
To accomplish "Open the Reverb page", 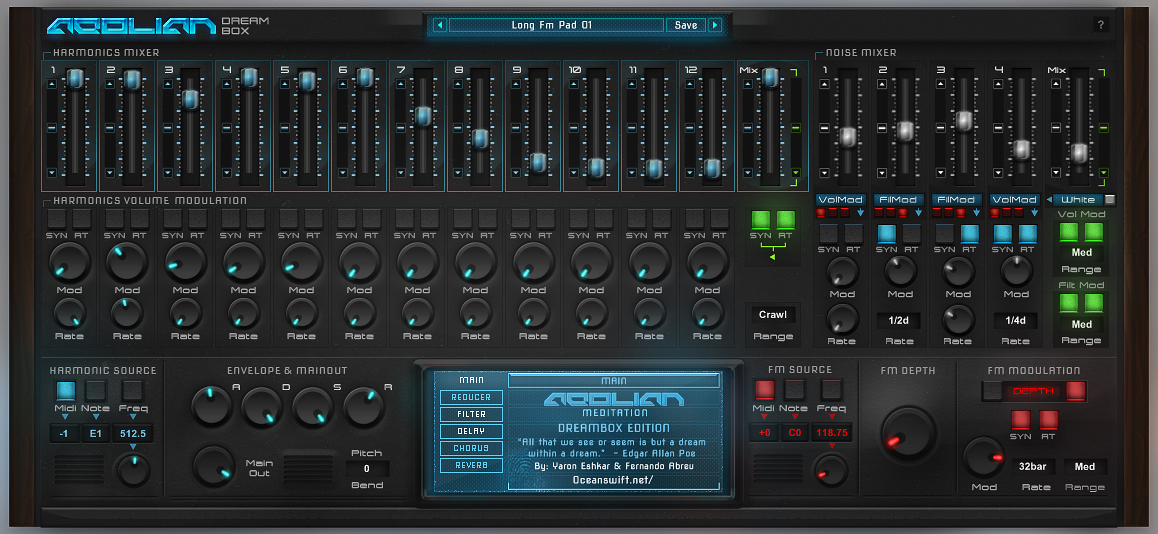I will pyautogui.click(x=472, y=465).
